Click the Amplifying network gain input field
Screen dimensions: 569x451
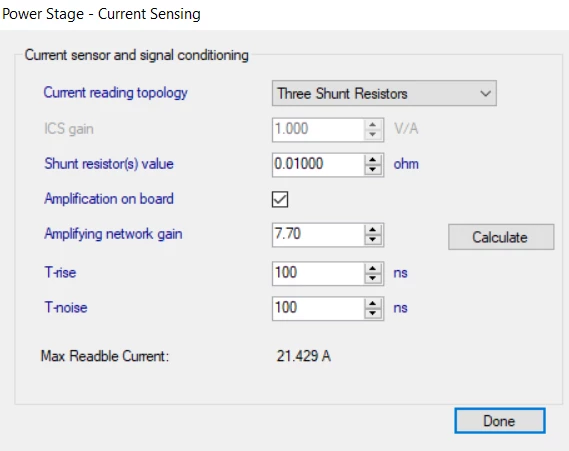pyautogui.click(x=318, y=235)
